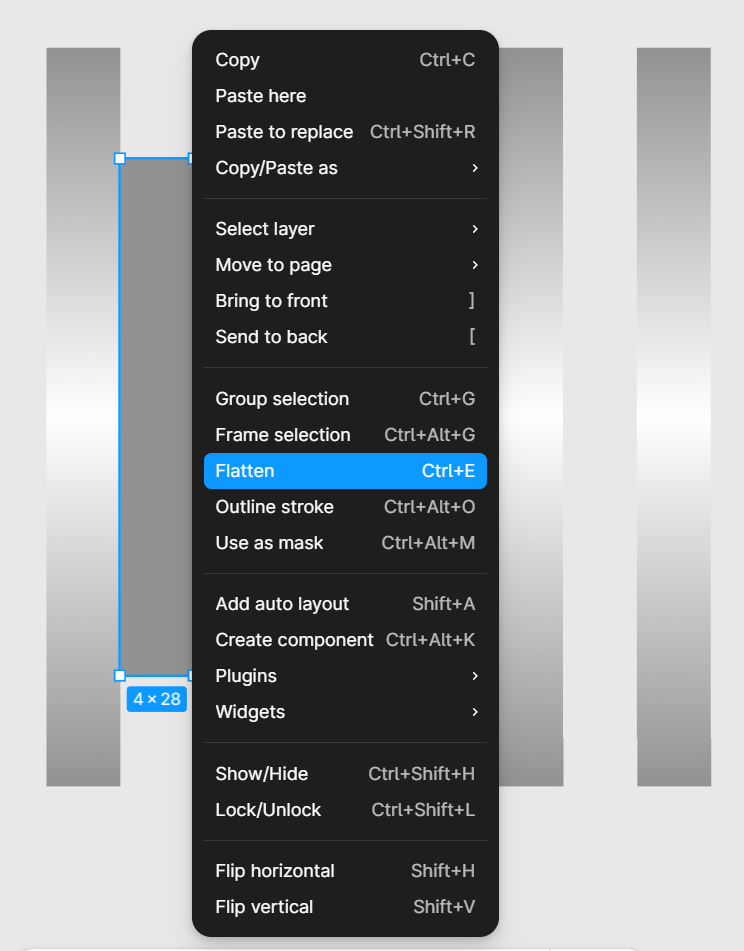Click Group selection
744x951 pixels.
tap(283, 399)
